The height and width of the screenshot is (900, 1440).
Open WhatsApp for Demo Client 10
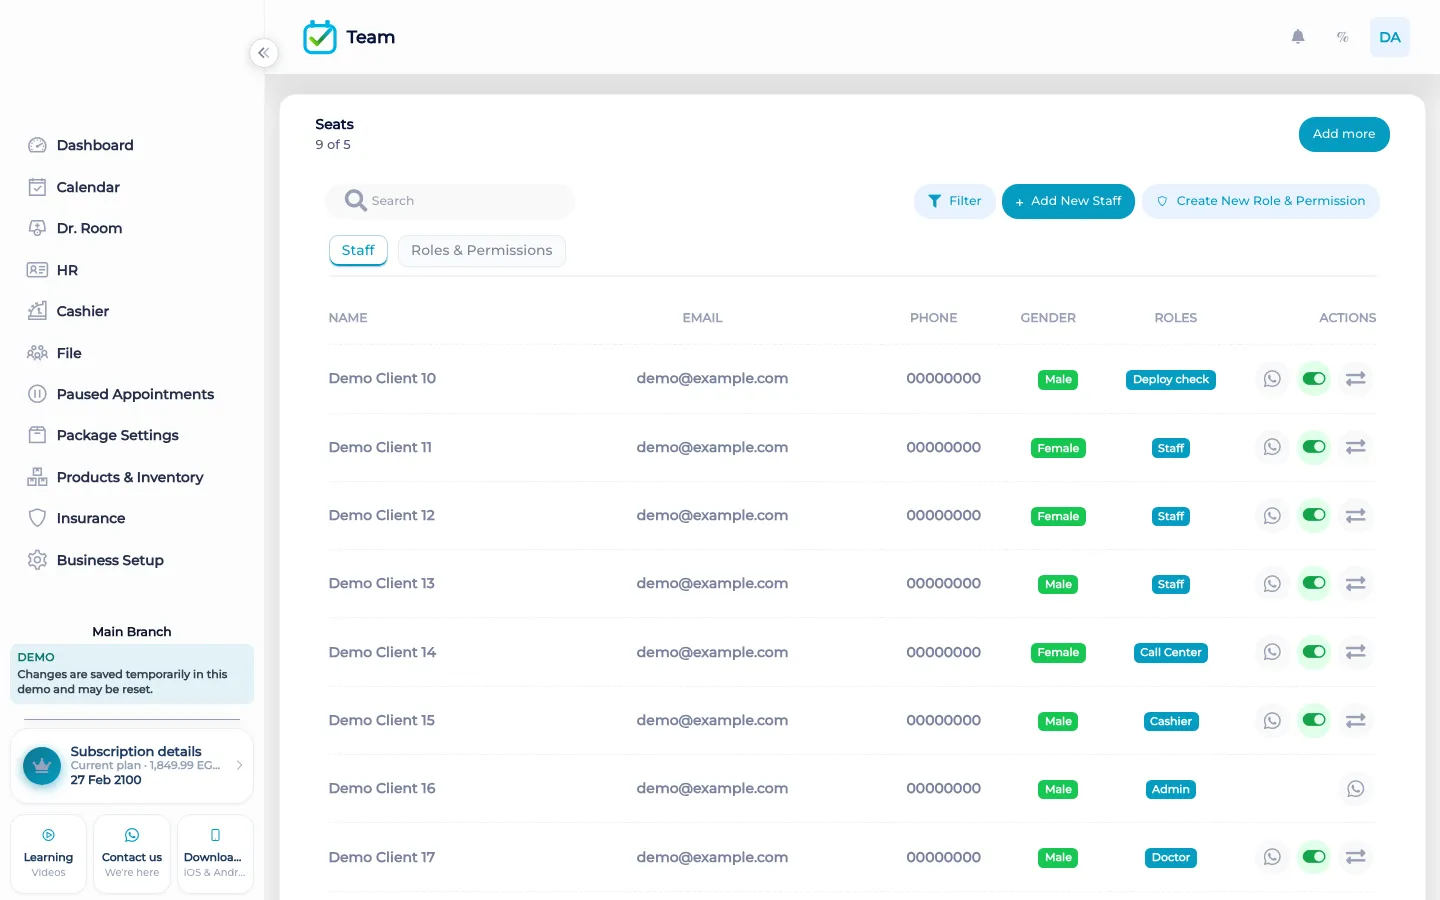(1272, 379)
